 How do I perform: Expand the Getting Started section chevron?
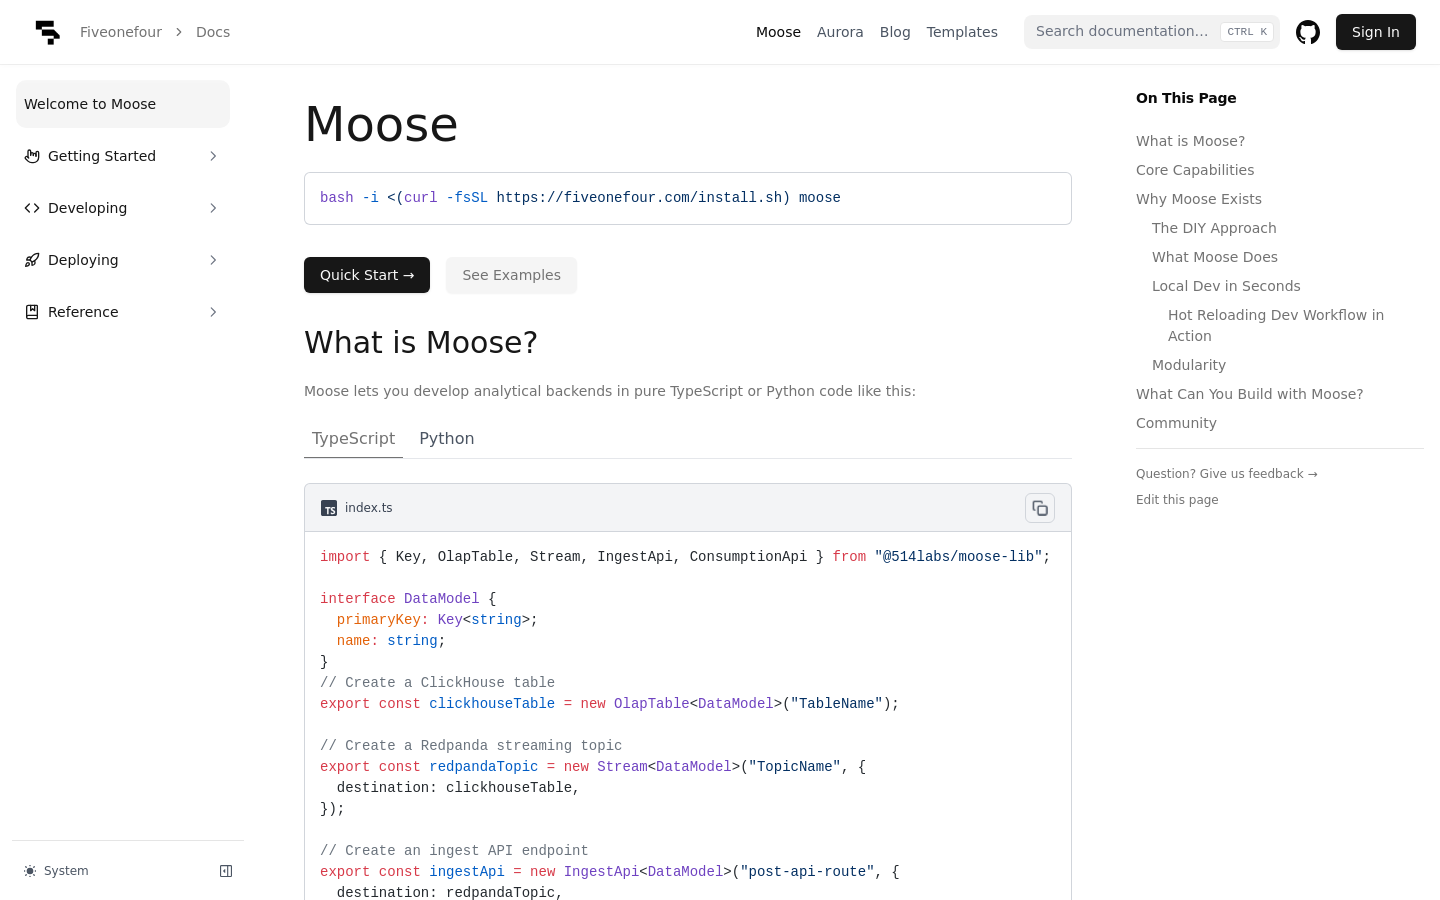pyautogui.click(x=213, y=156)
